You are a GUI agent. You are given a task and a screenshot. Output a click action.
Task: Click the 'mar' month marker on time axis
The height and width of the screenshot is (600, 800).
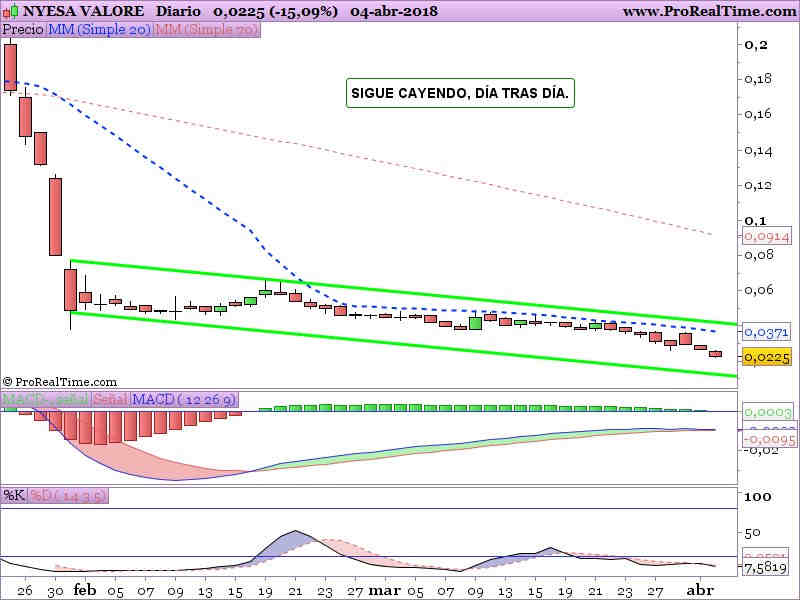coord(382,591)
